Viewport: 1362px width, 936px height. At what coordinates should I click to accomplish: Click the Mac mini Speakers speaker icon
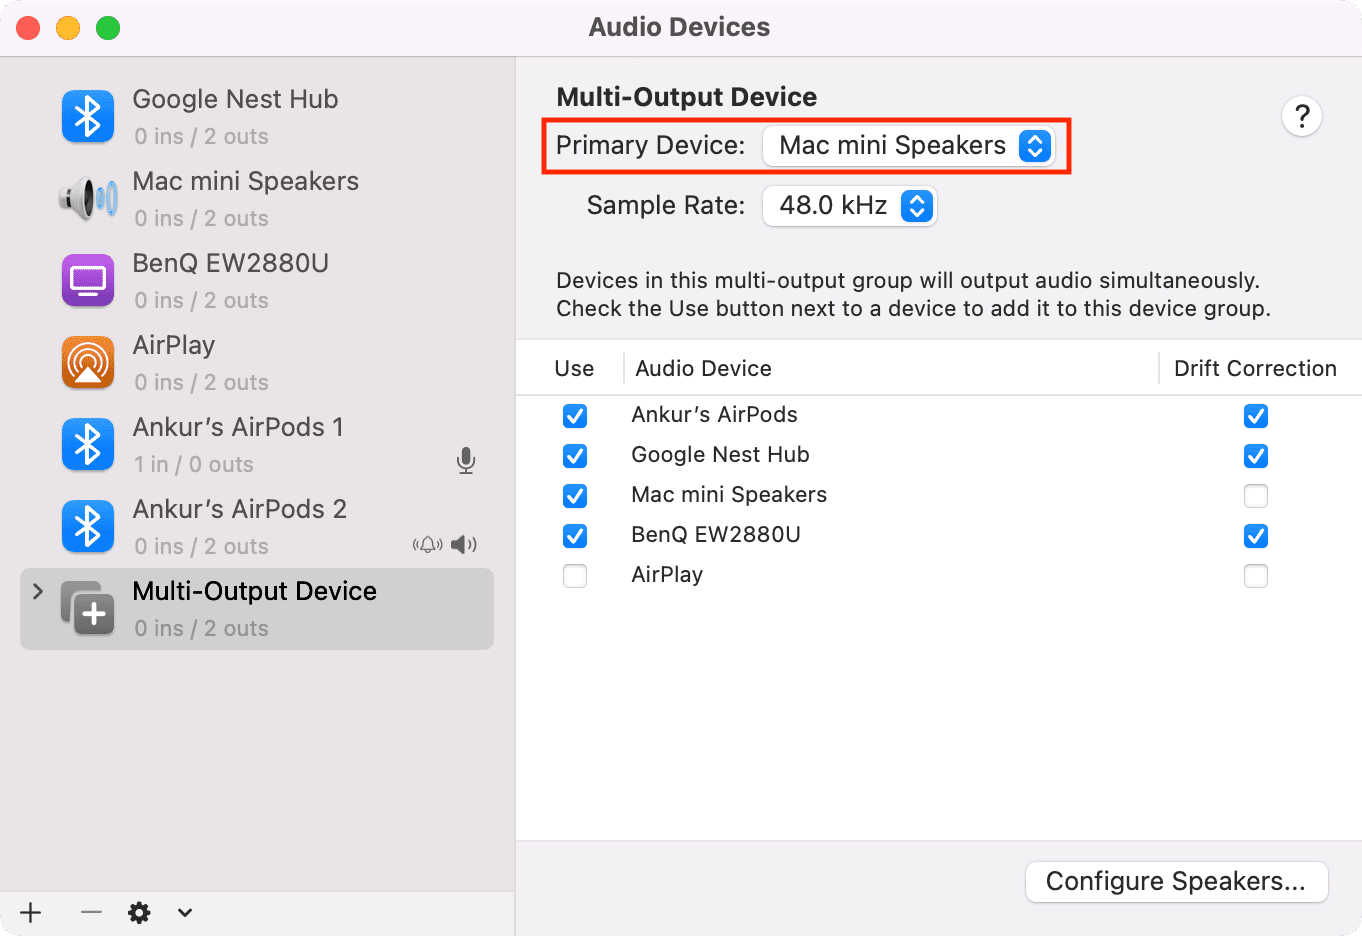click(x=88, y=199)
